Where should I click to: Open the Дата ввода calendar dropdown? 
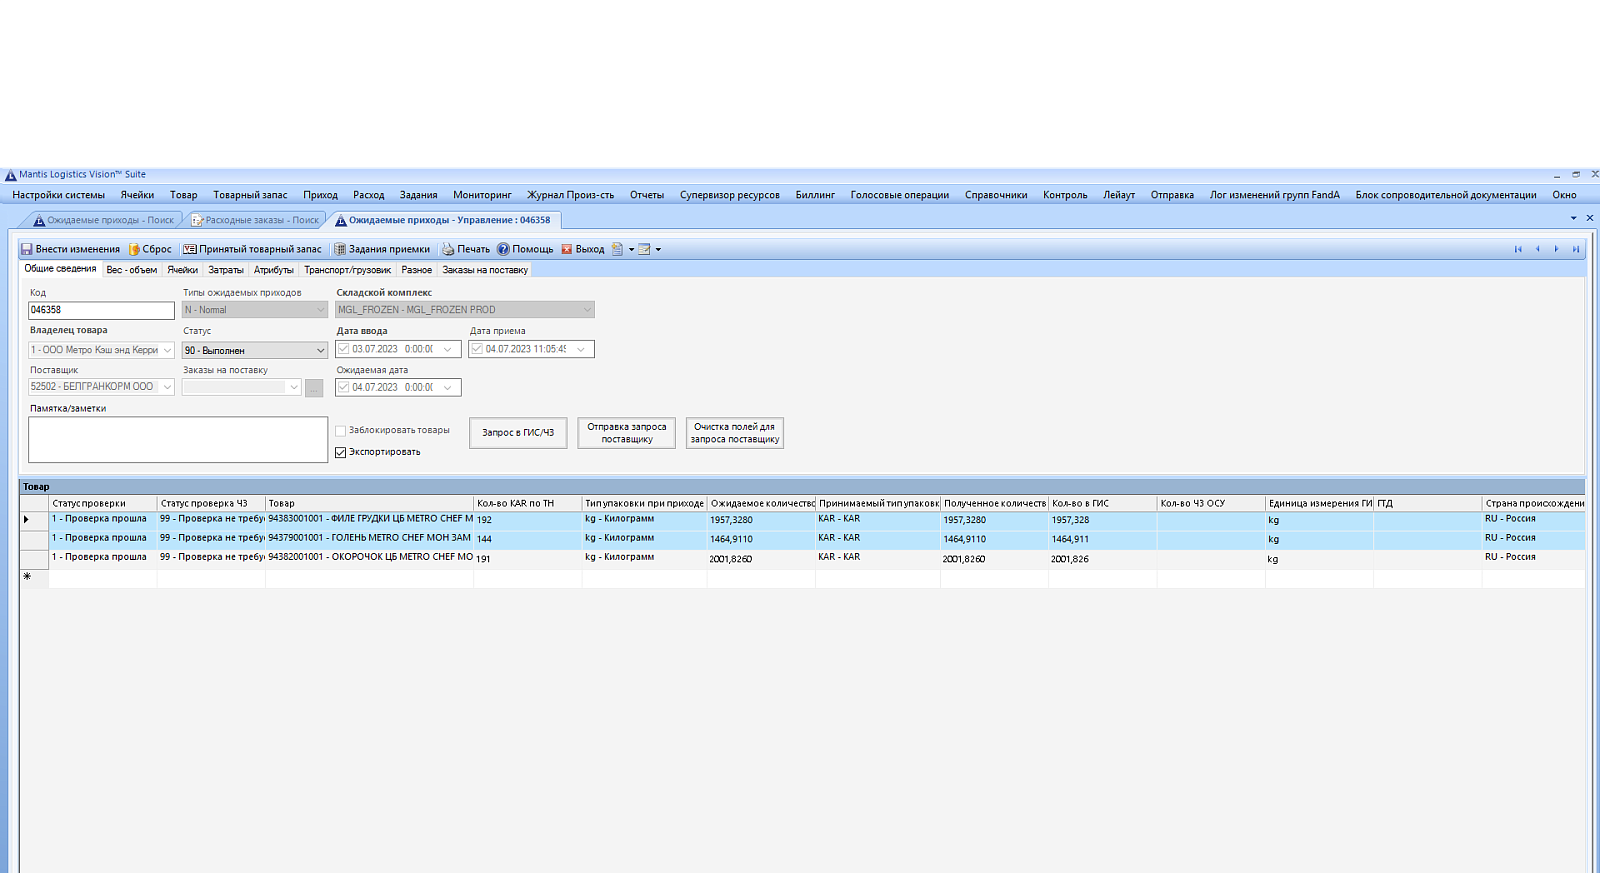[448, 349]
